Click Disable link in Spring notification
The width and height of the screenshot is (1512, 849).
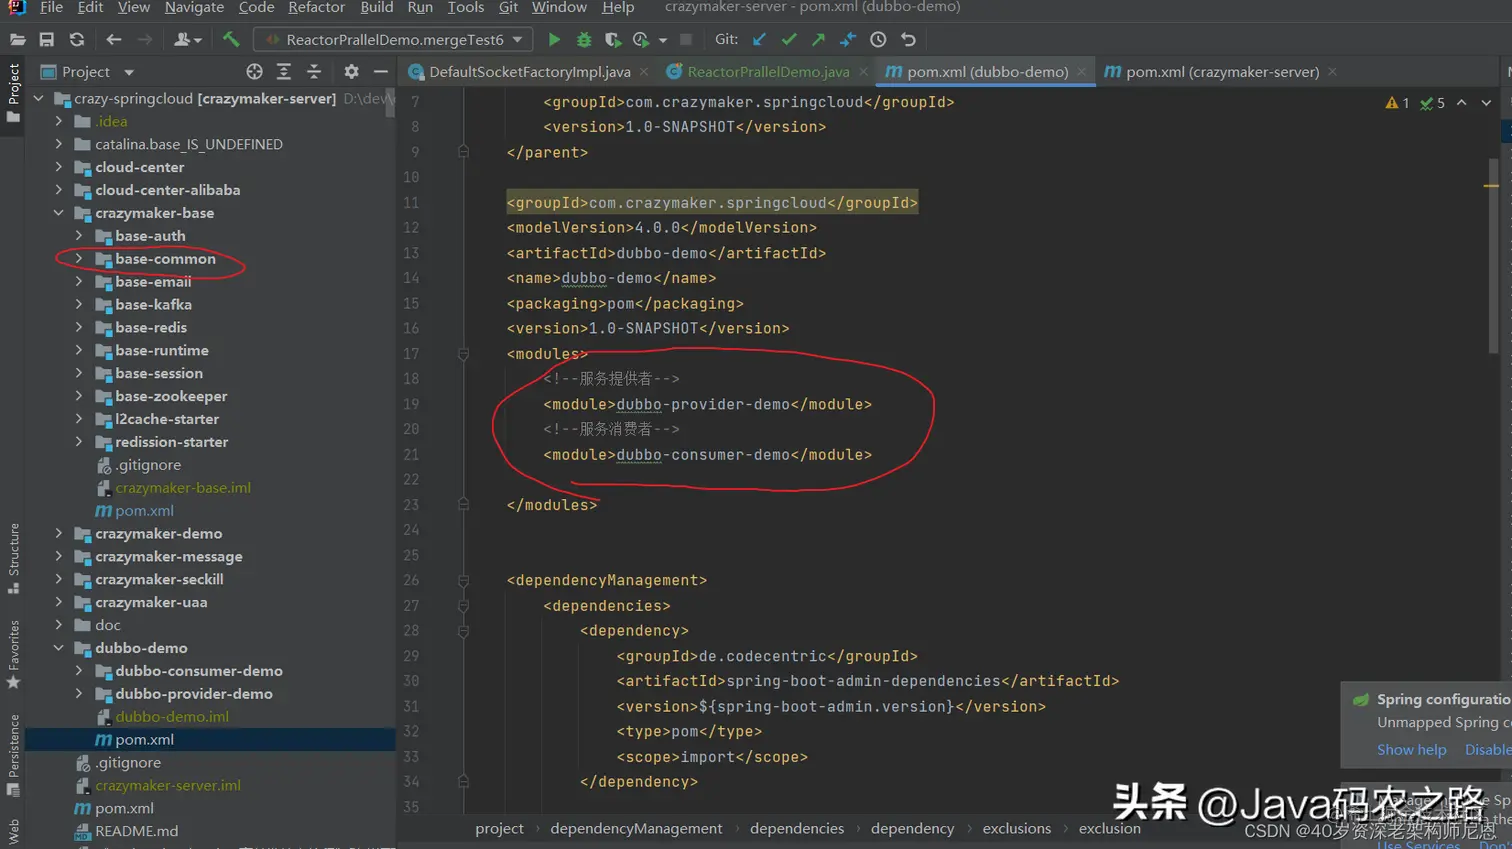pyautogui.click(x=1489, y=750)
